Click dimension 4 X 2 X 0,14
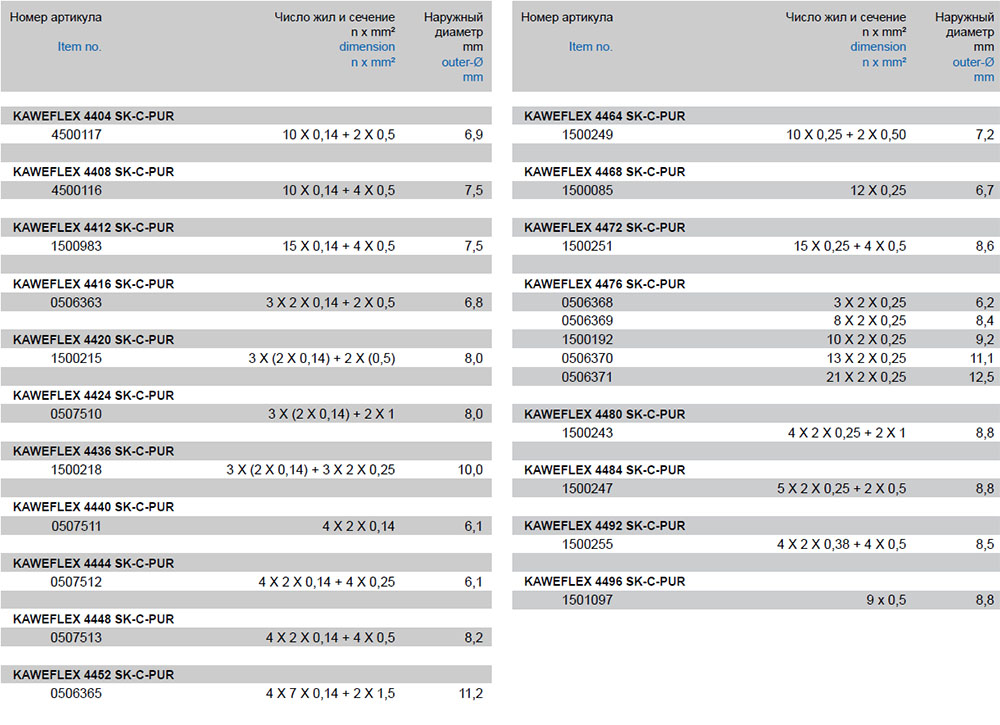This screenshot has height=725, width=1000. click(x=358, y=526)
